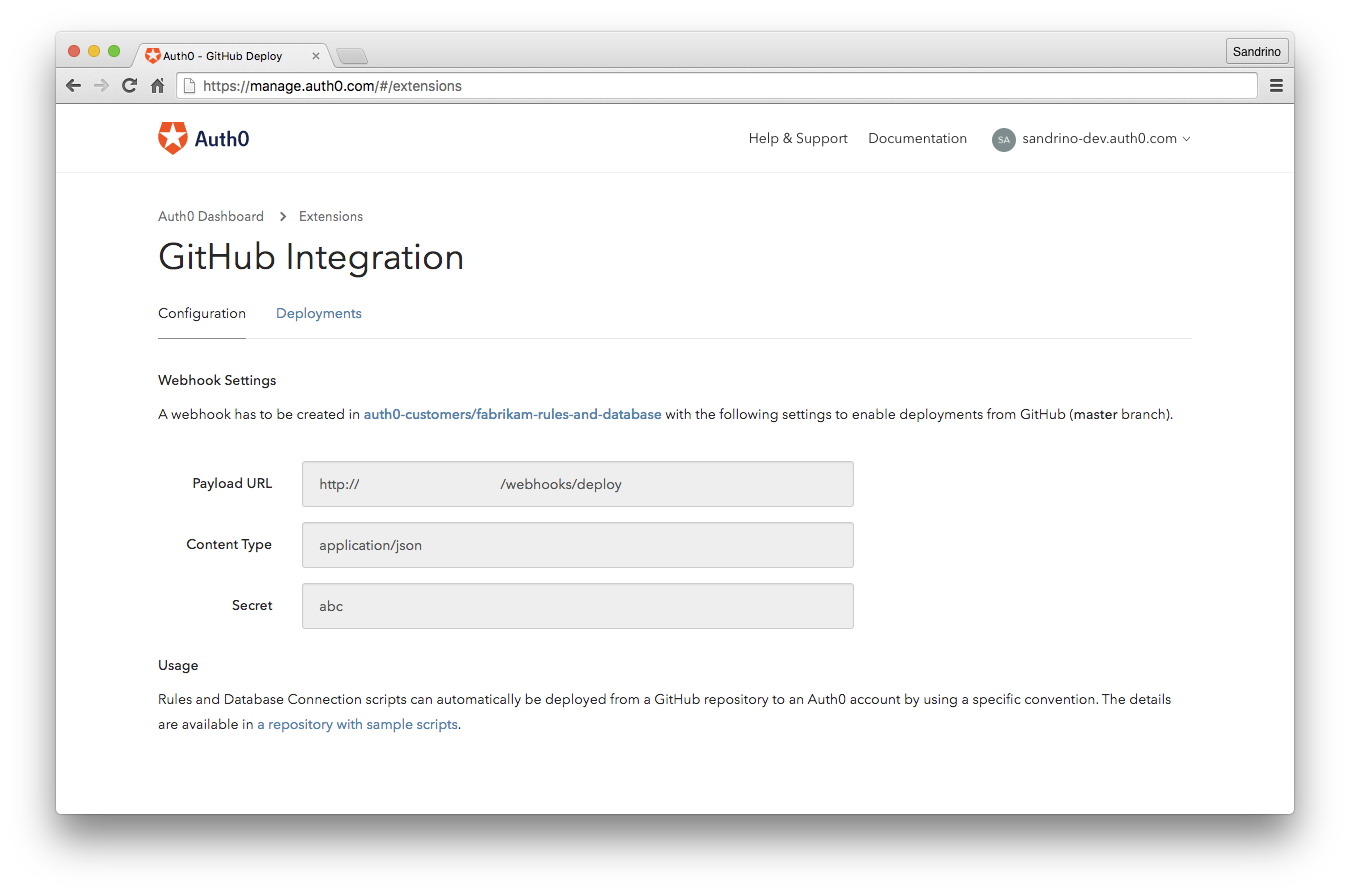Expand the sandrino-dev.auth0.com account dropdown
This screenshot has width=1350, height=894.
(x=1099, y=138)
